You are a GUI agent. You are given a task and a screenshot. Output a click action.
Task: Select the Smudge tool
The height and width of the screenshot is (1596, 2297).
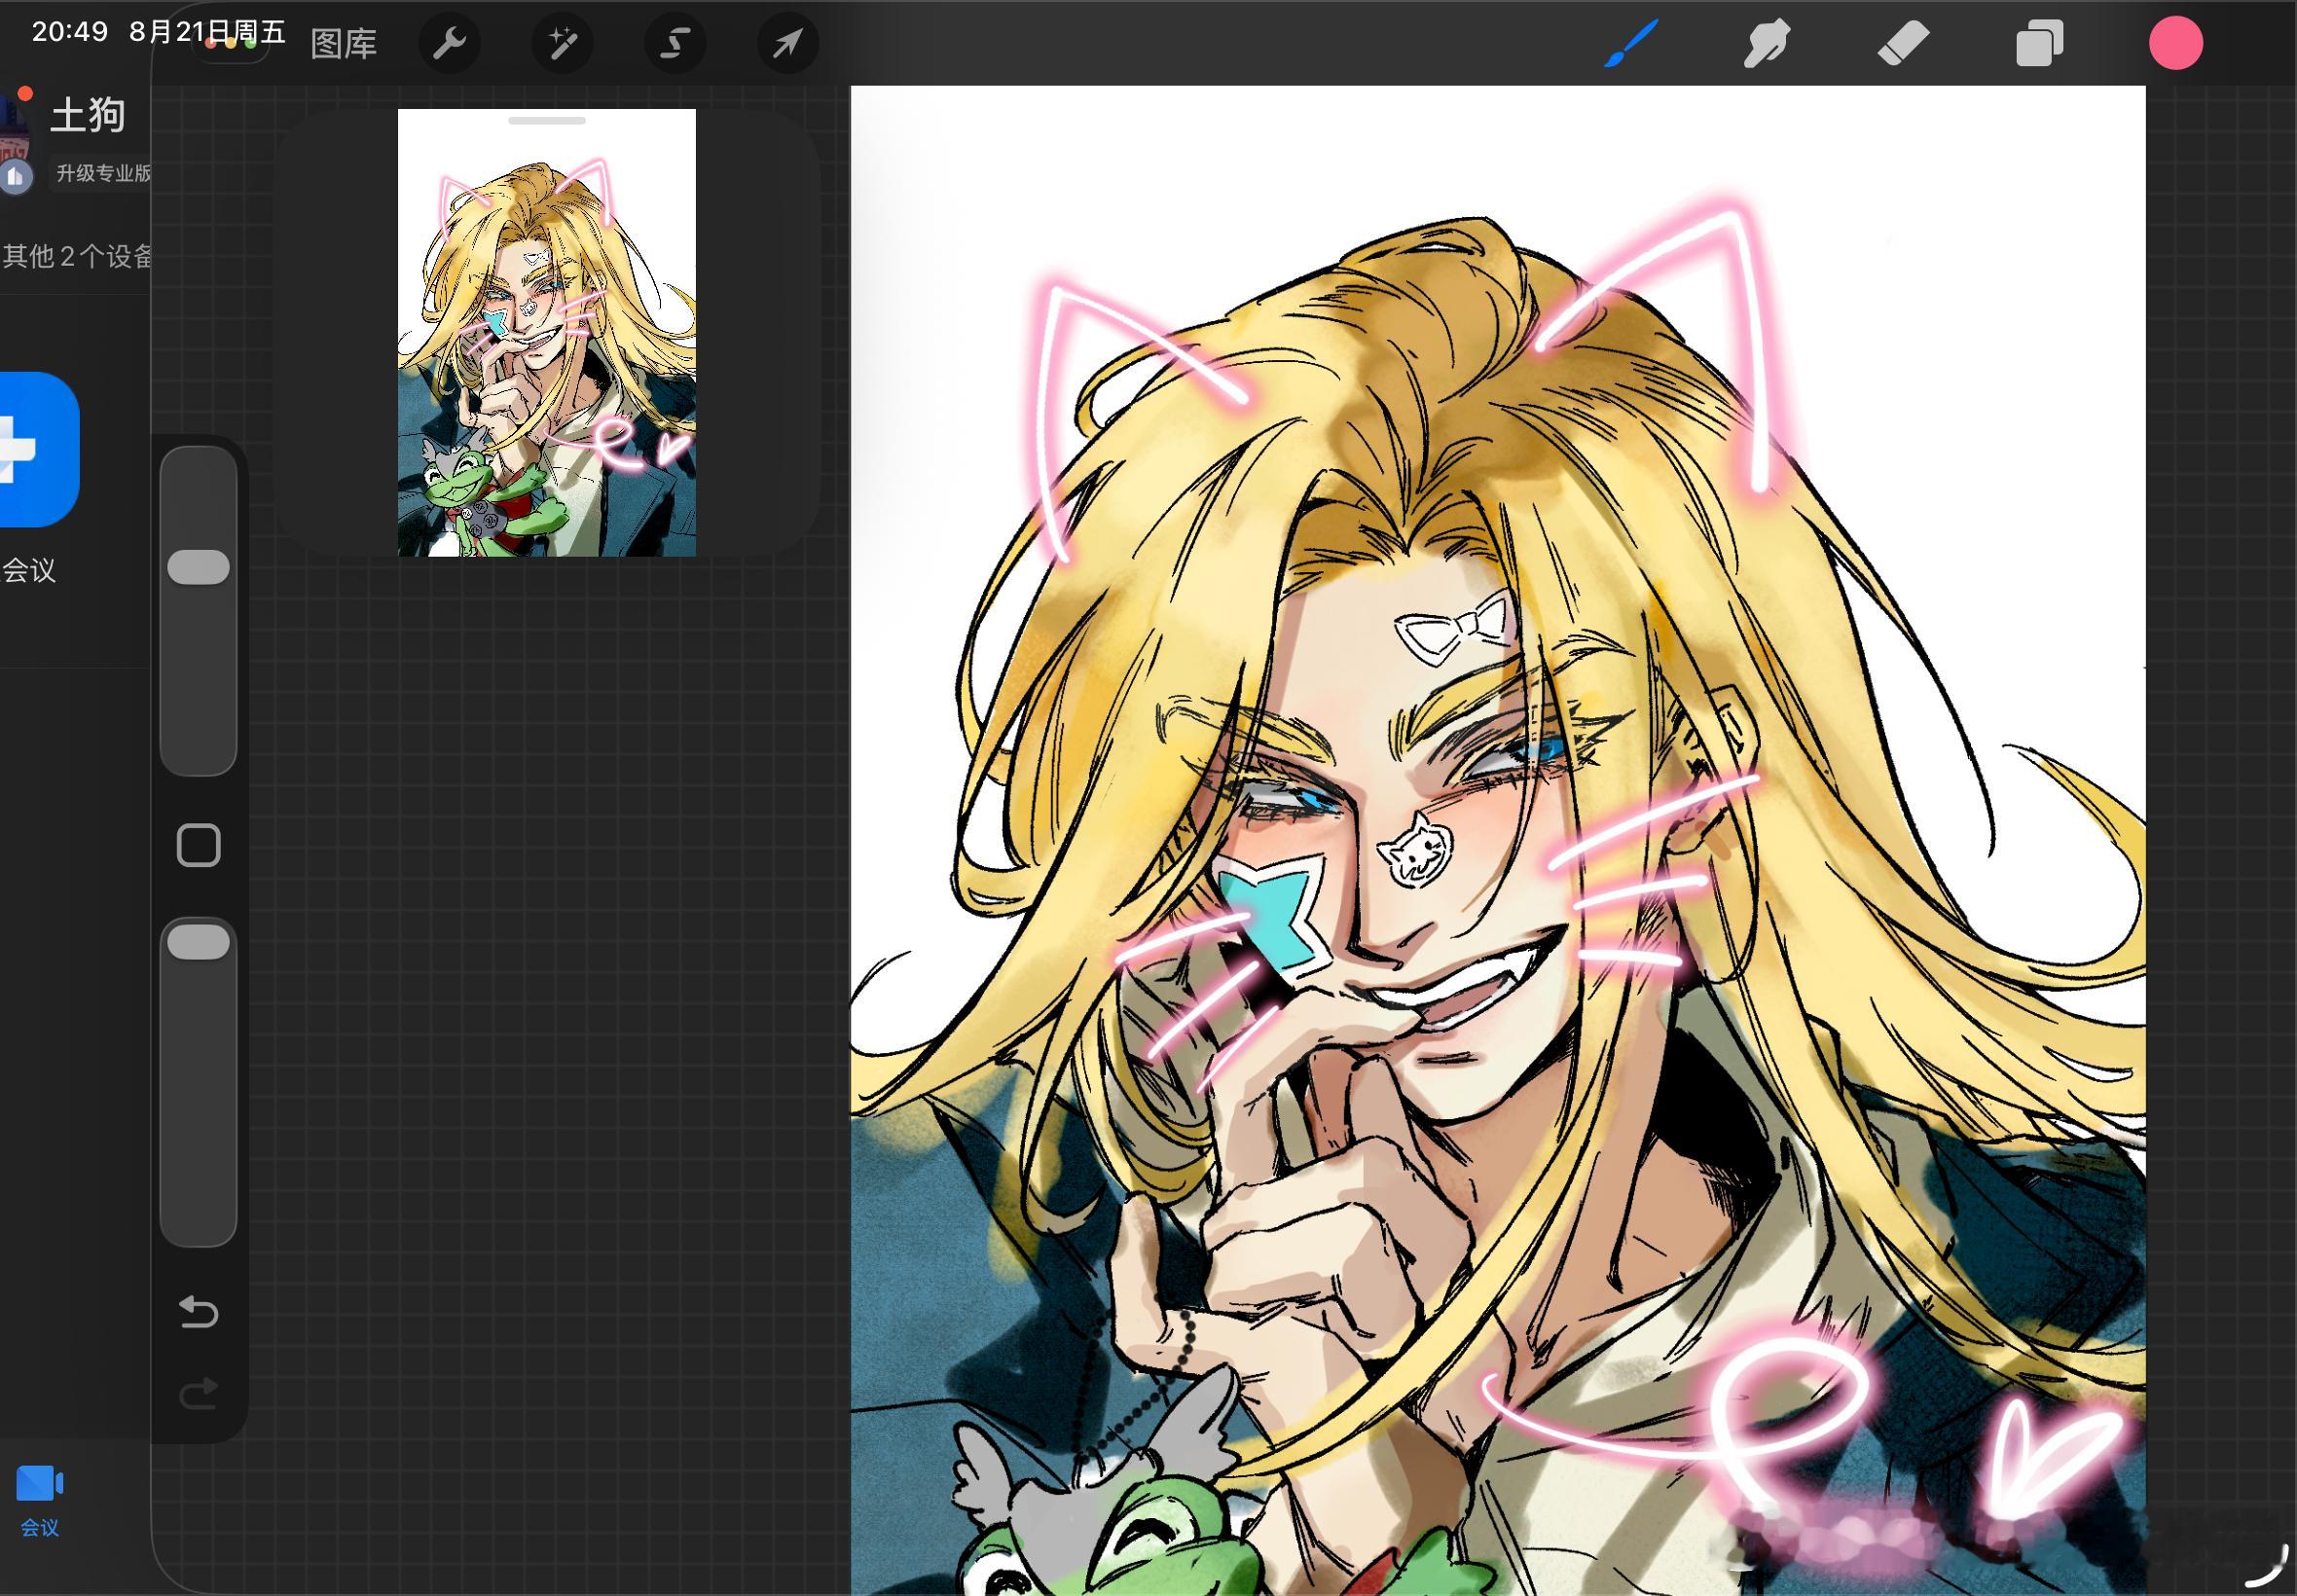(x=1767, y=44)
